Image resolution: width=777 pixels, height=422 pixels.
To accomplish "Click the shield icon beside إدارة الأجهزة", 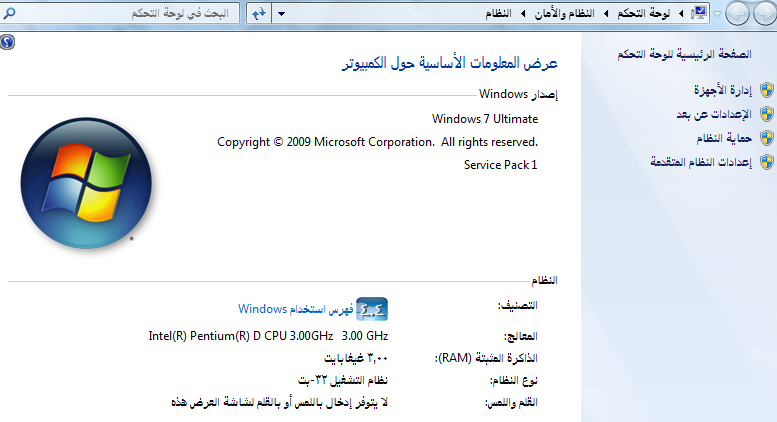I will pyautogui.click(x=767, y=91).
